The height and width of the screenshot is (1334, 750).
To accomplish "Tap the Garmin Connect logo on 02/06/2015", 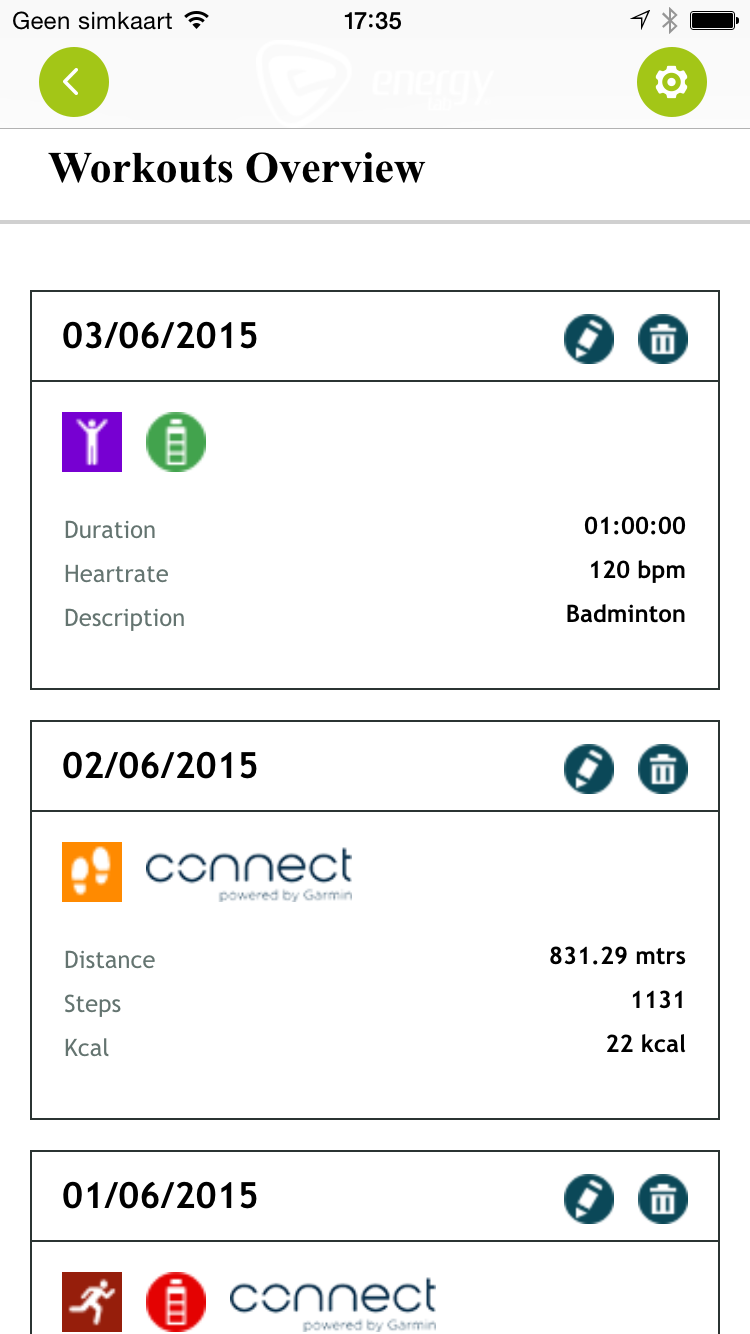I will [249, 873].
